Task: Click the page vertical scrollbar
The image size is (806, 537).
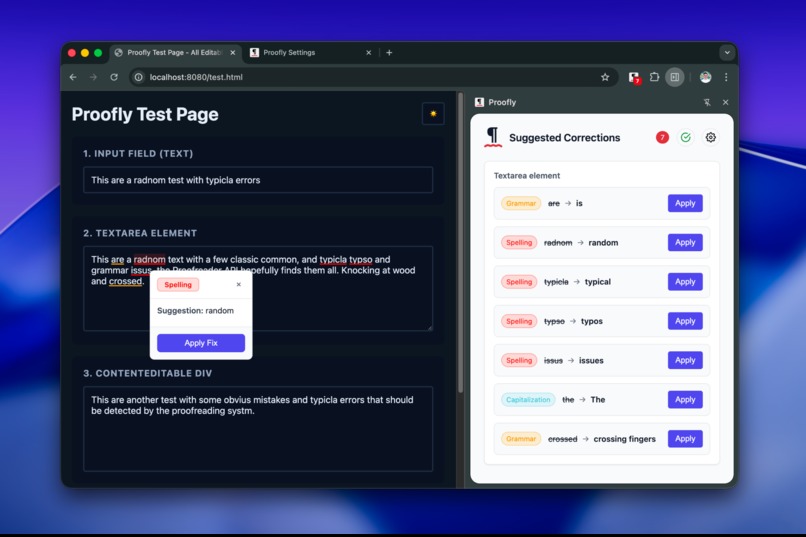Action: (461, 243)
